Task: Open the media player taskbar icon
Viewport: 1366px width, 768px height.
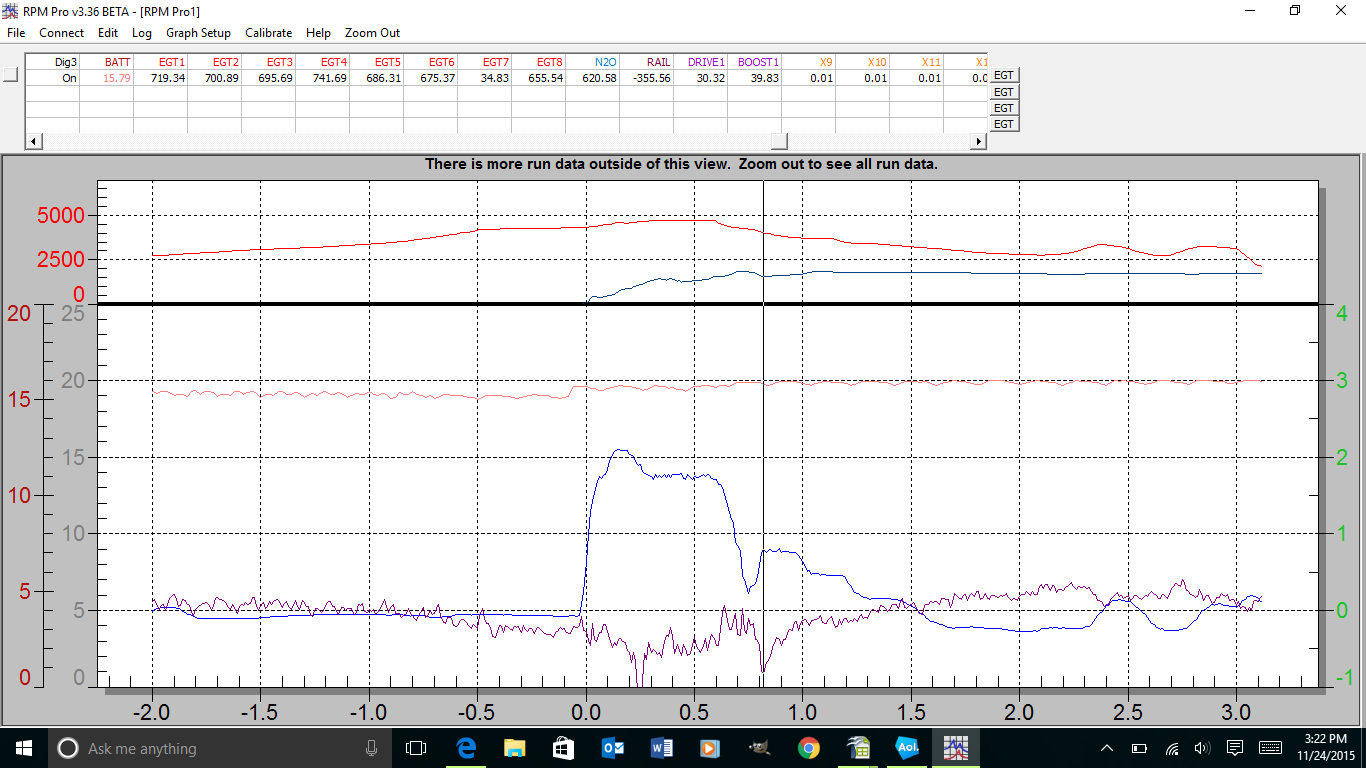Action: click(x=710, y=747)
